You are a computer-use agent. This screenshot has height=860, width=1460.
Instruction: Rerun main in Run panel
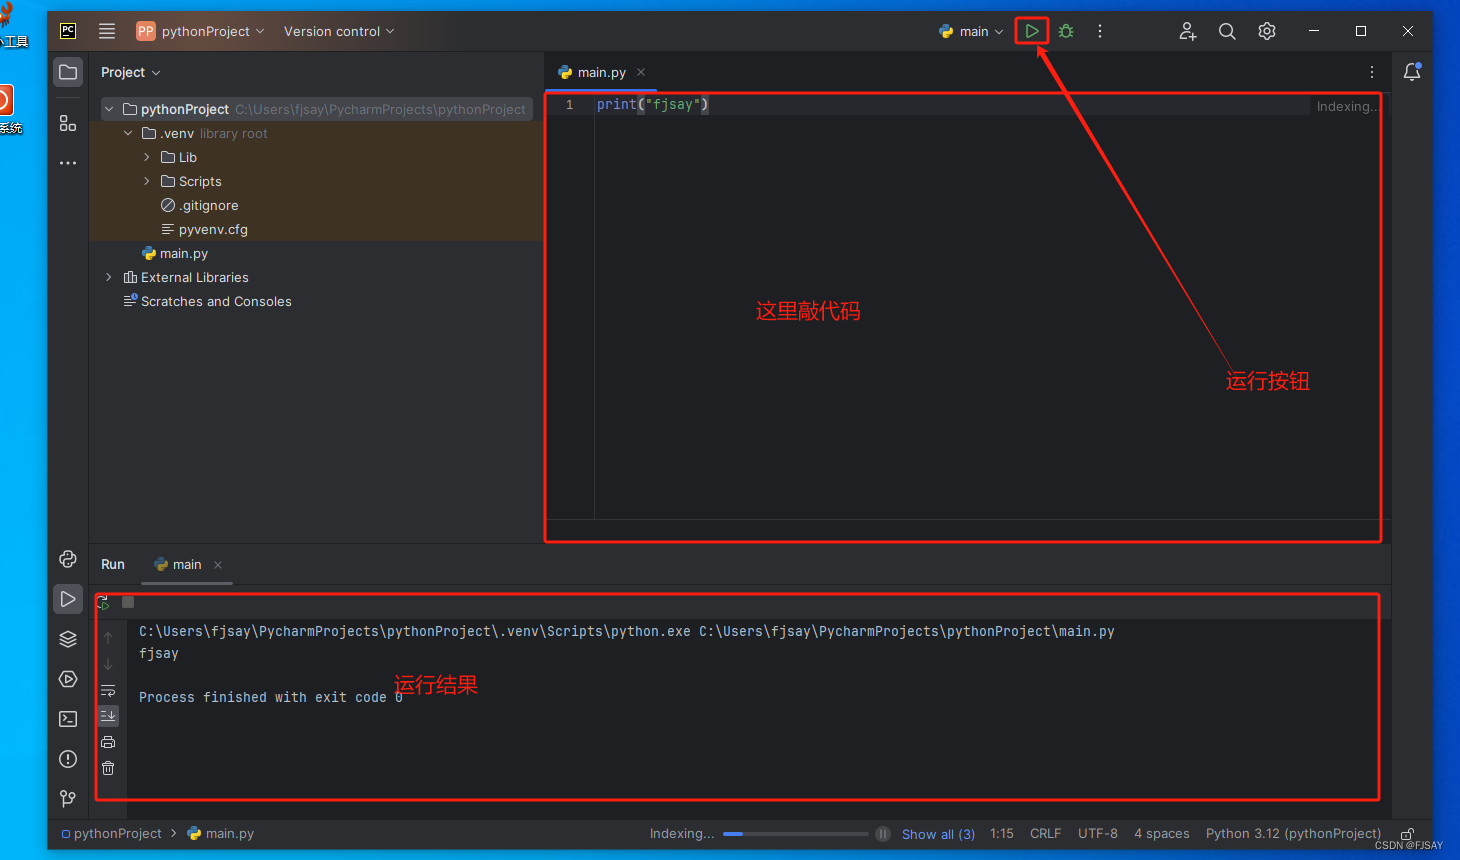[x=104, y=602]
